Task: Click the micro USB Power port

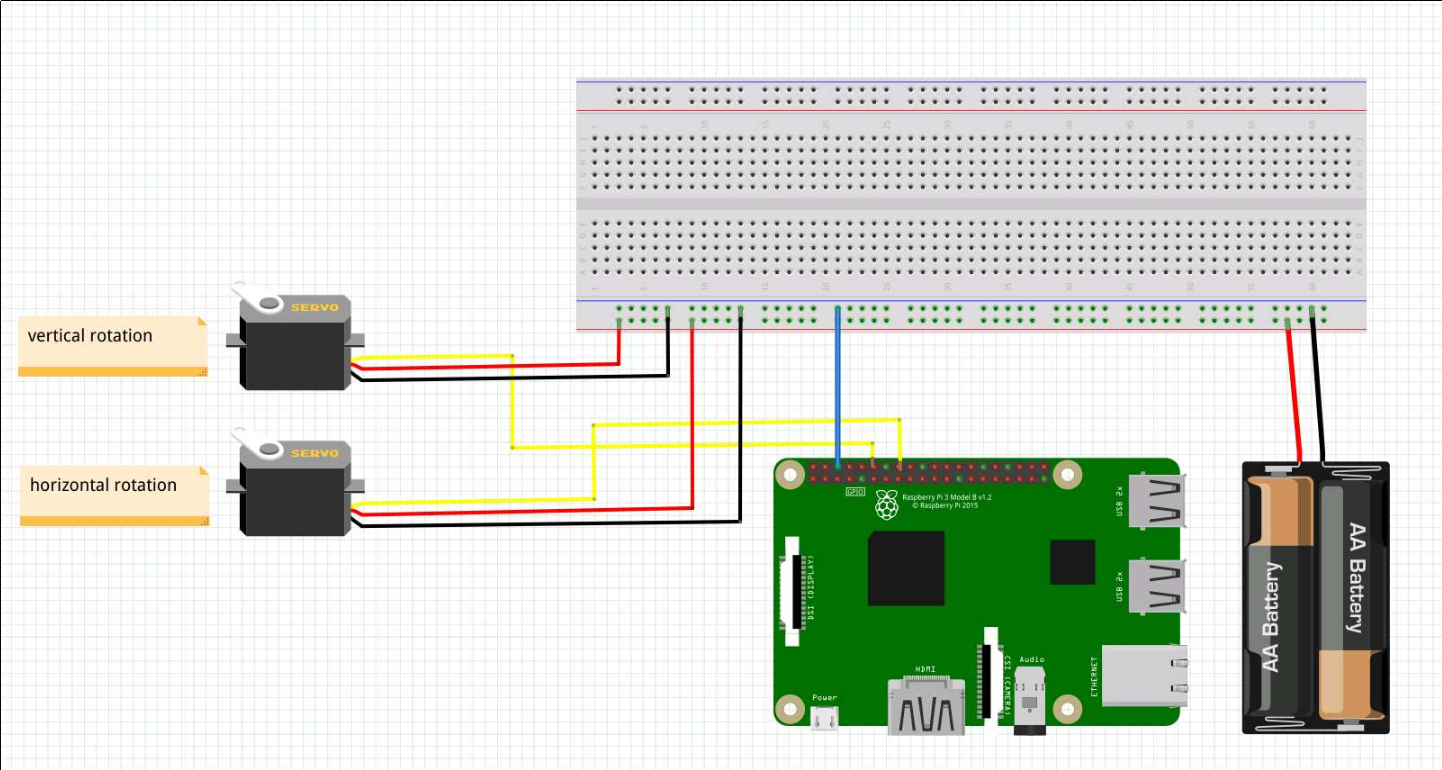Action: (825, 717)
